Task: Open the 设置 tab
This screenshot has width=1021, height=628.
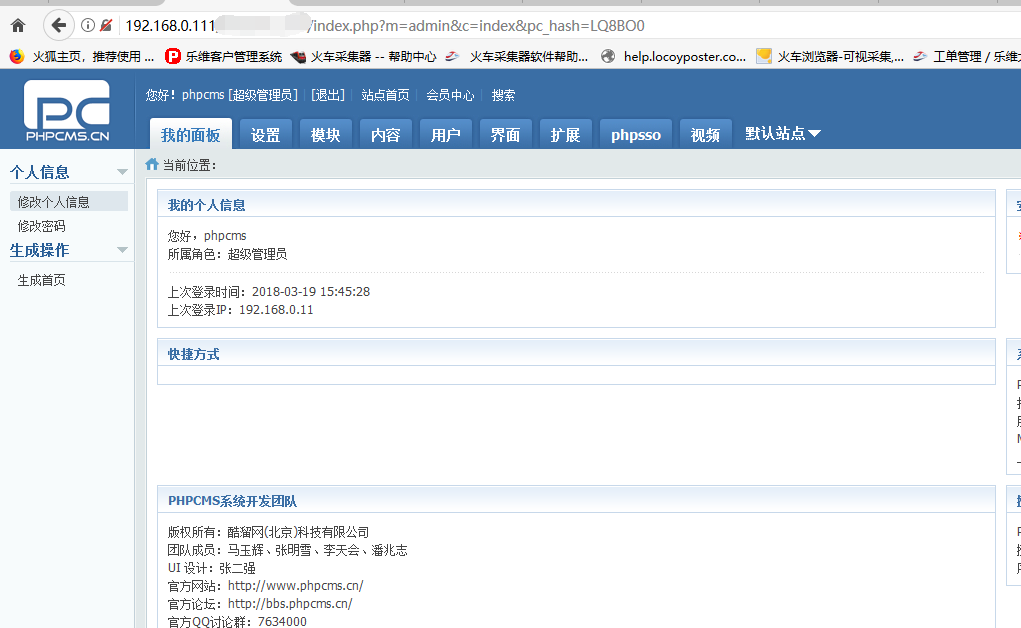Action: 266,135
